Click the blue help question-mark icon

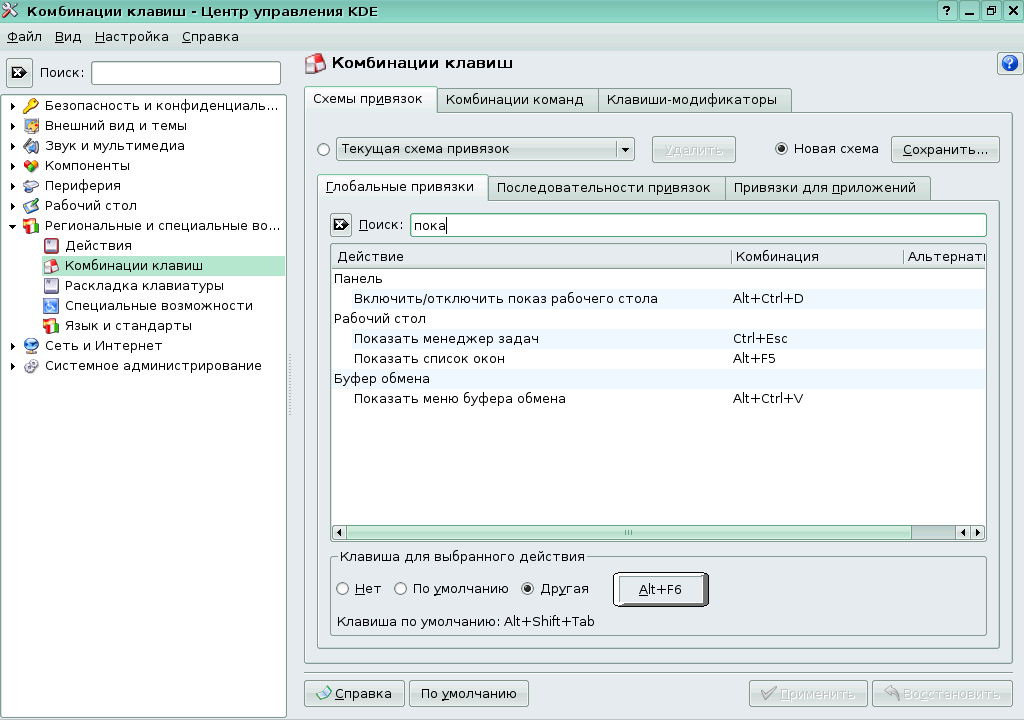coord(1009,64)
